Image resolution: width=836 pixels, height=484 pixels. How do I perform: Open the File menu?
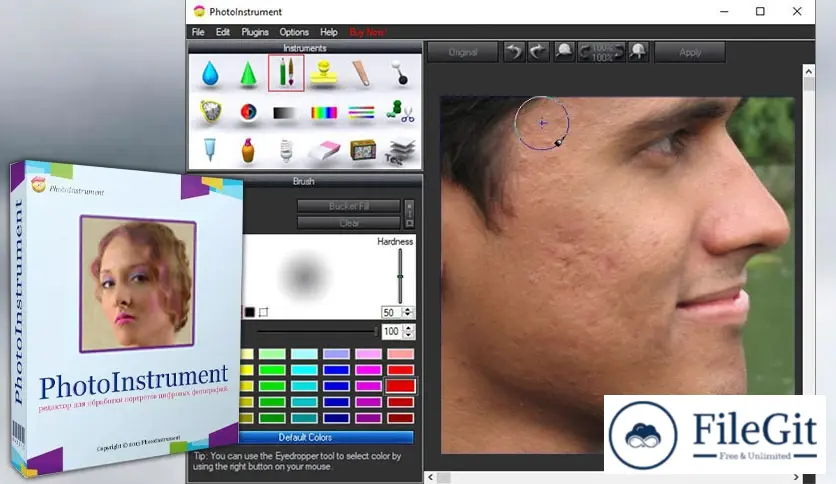(198, 32)
